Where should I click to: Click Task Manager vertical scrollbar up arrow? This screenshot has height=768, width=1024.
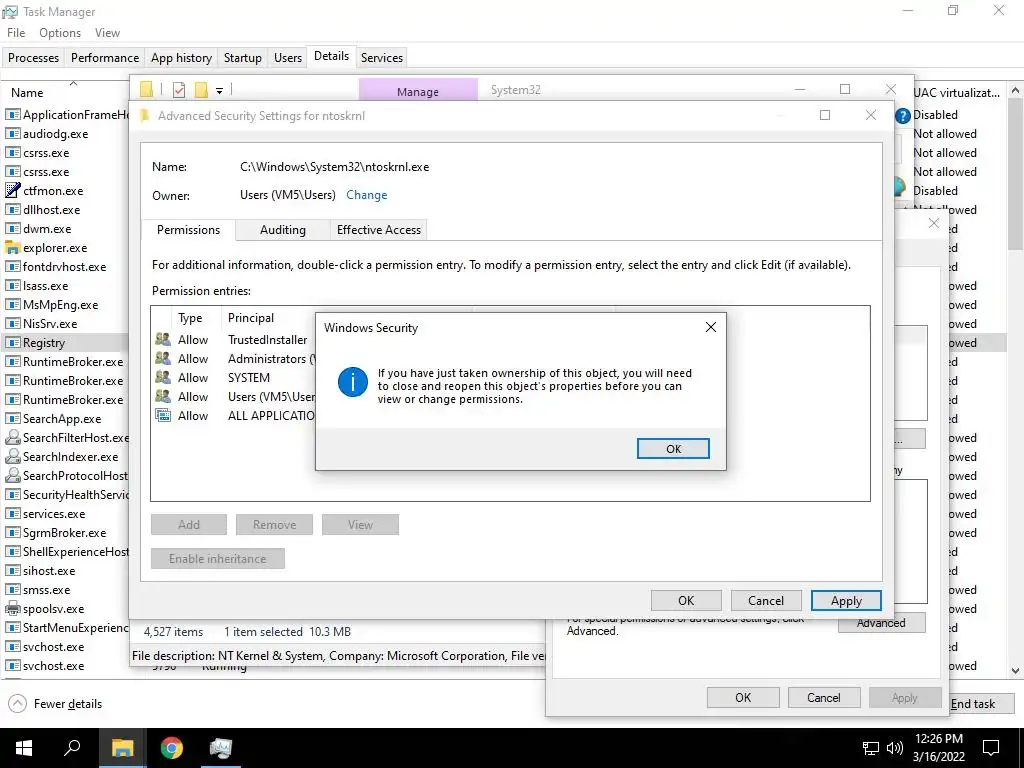1015,90
